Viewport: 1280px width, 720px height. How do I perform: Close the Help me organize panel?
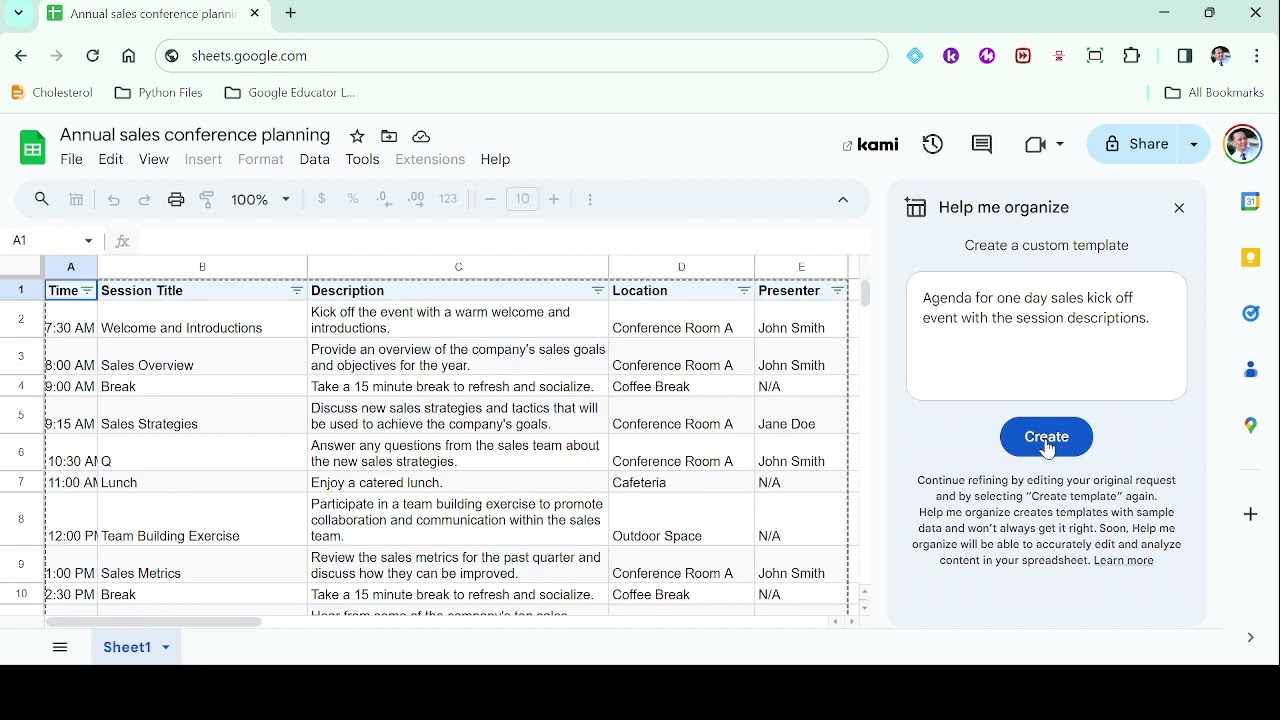tap(1180, 209)
